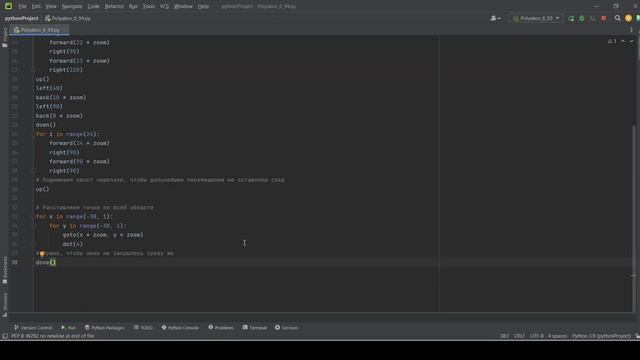Open the Services tool window
The height and width of the screenshot is (360, 640).
click(x=286, y=328)
